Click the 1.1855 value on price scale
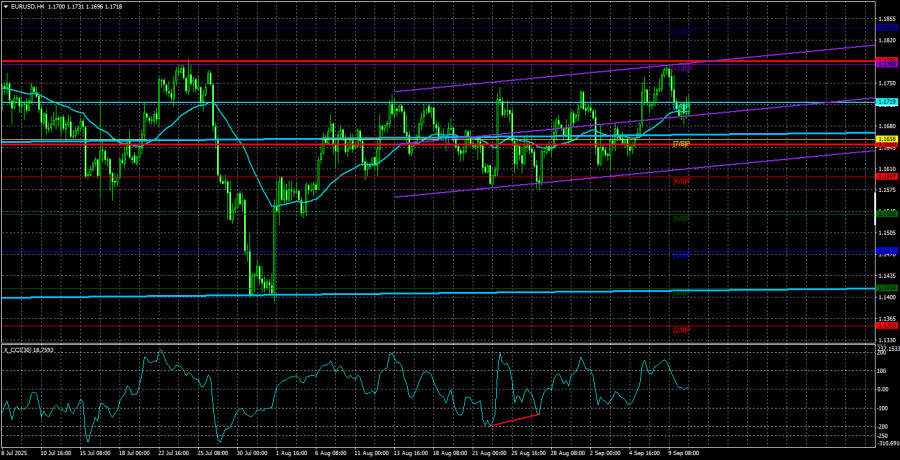 886,19
